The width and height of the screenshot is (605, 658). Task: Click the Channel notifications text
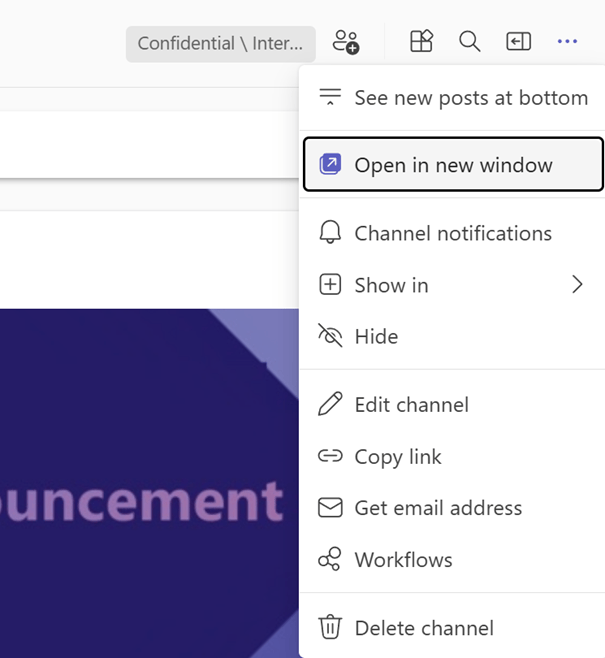point(453,233)
